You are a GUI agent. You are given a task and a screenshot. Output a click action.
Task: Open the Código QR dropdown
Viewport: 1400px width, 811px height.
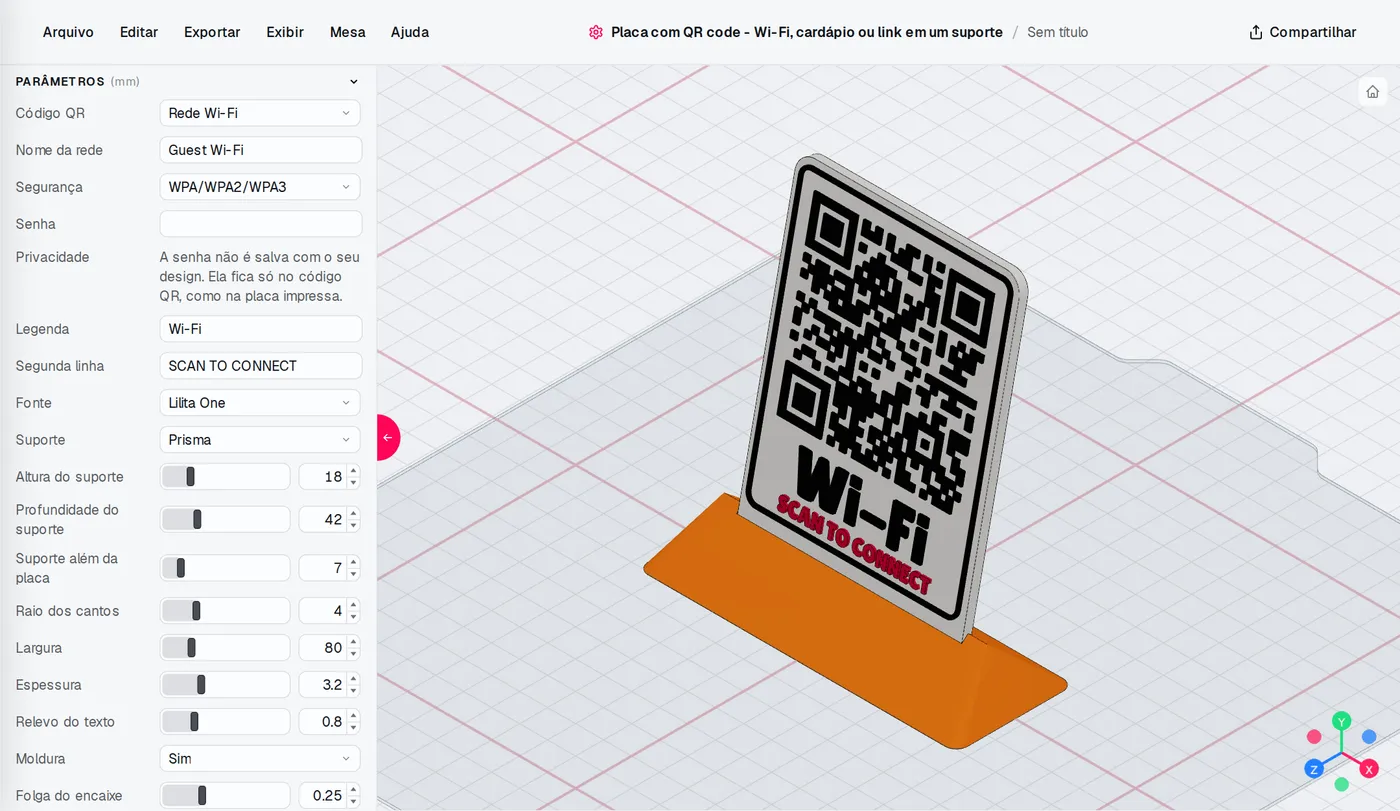pyautogui.click(x=260, y=113)
